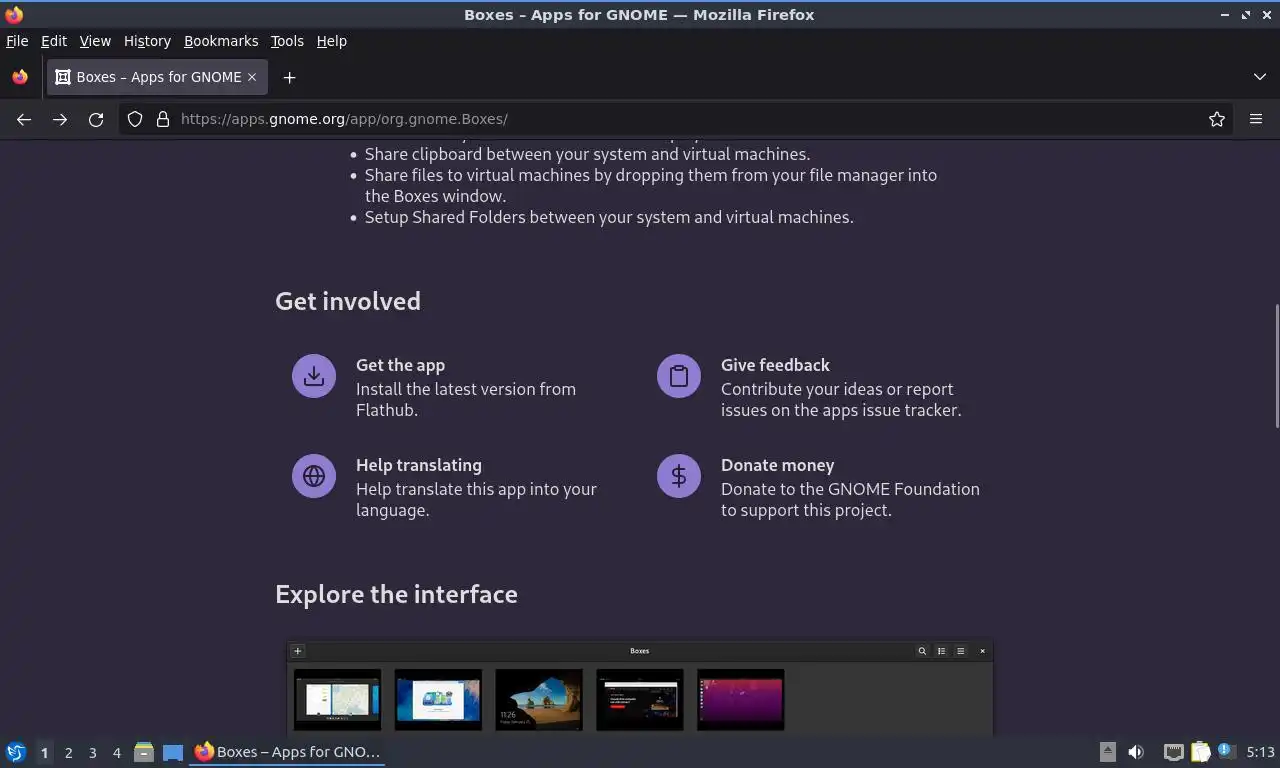This screenshot has height=768, width=1280.
Task: Switch to workspace 2
Action: point(68,752)
